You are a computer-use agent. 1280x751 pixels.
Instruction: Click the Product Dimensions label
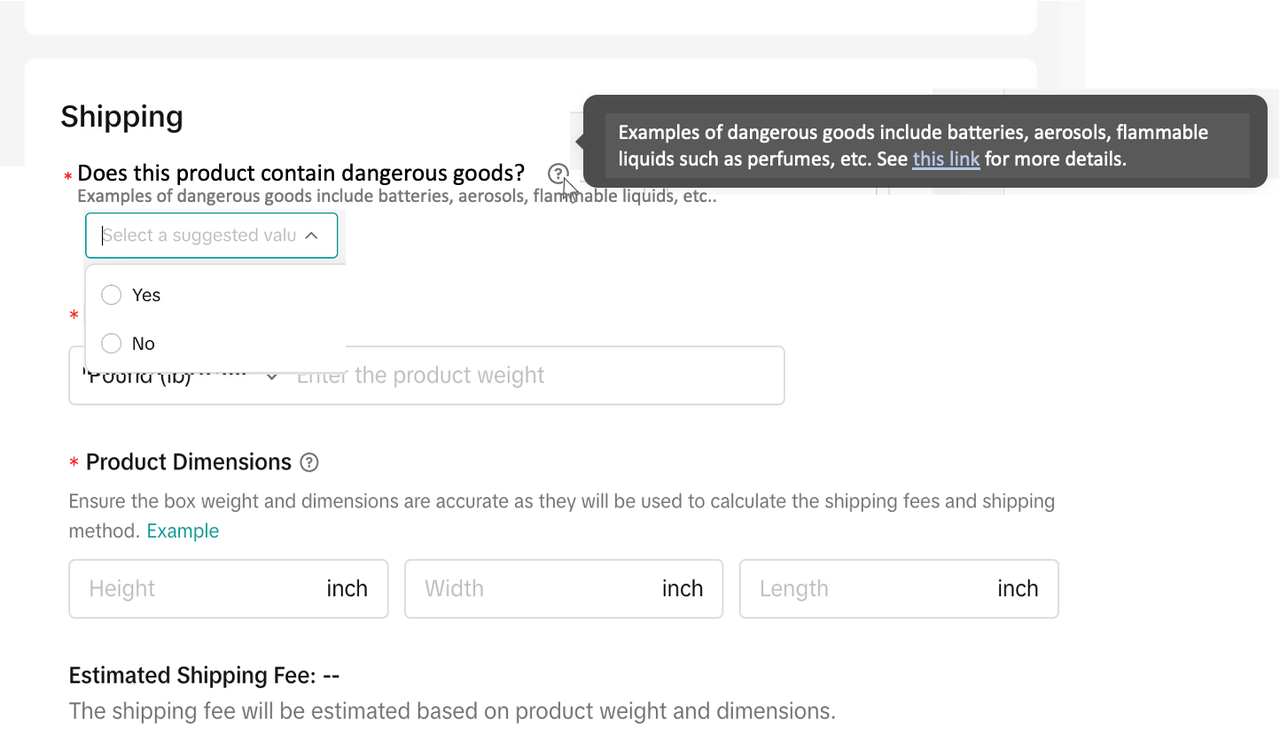(188, 462)
